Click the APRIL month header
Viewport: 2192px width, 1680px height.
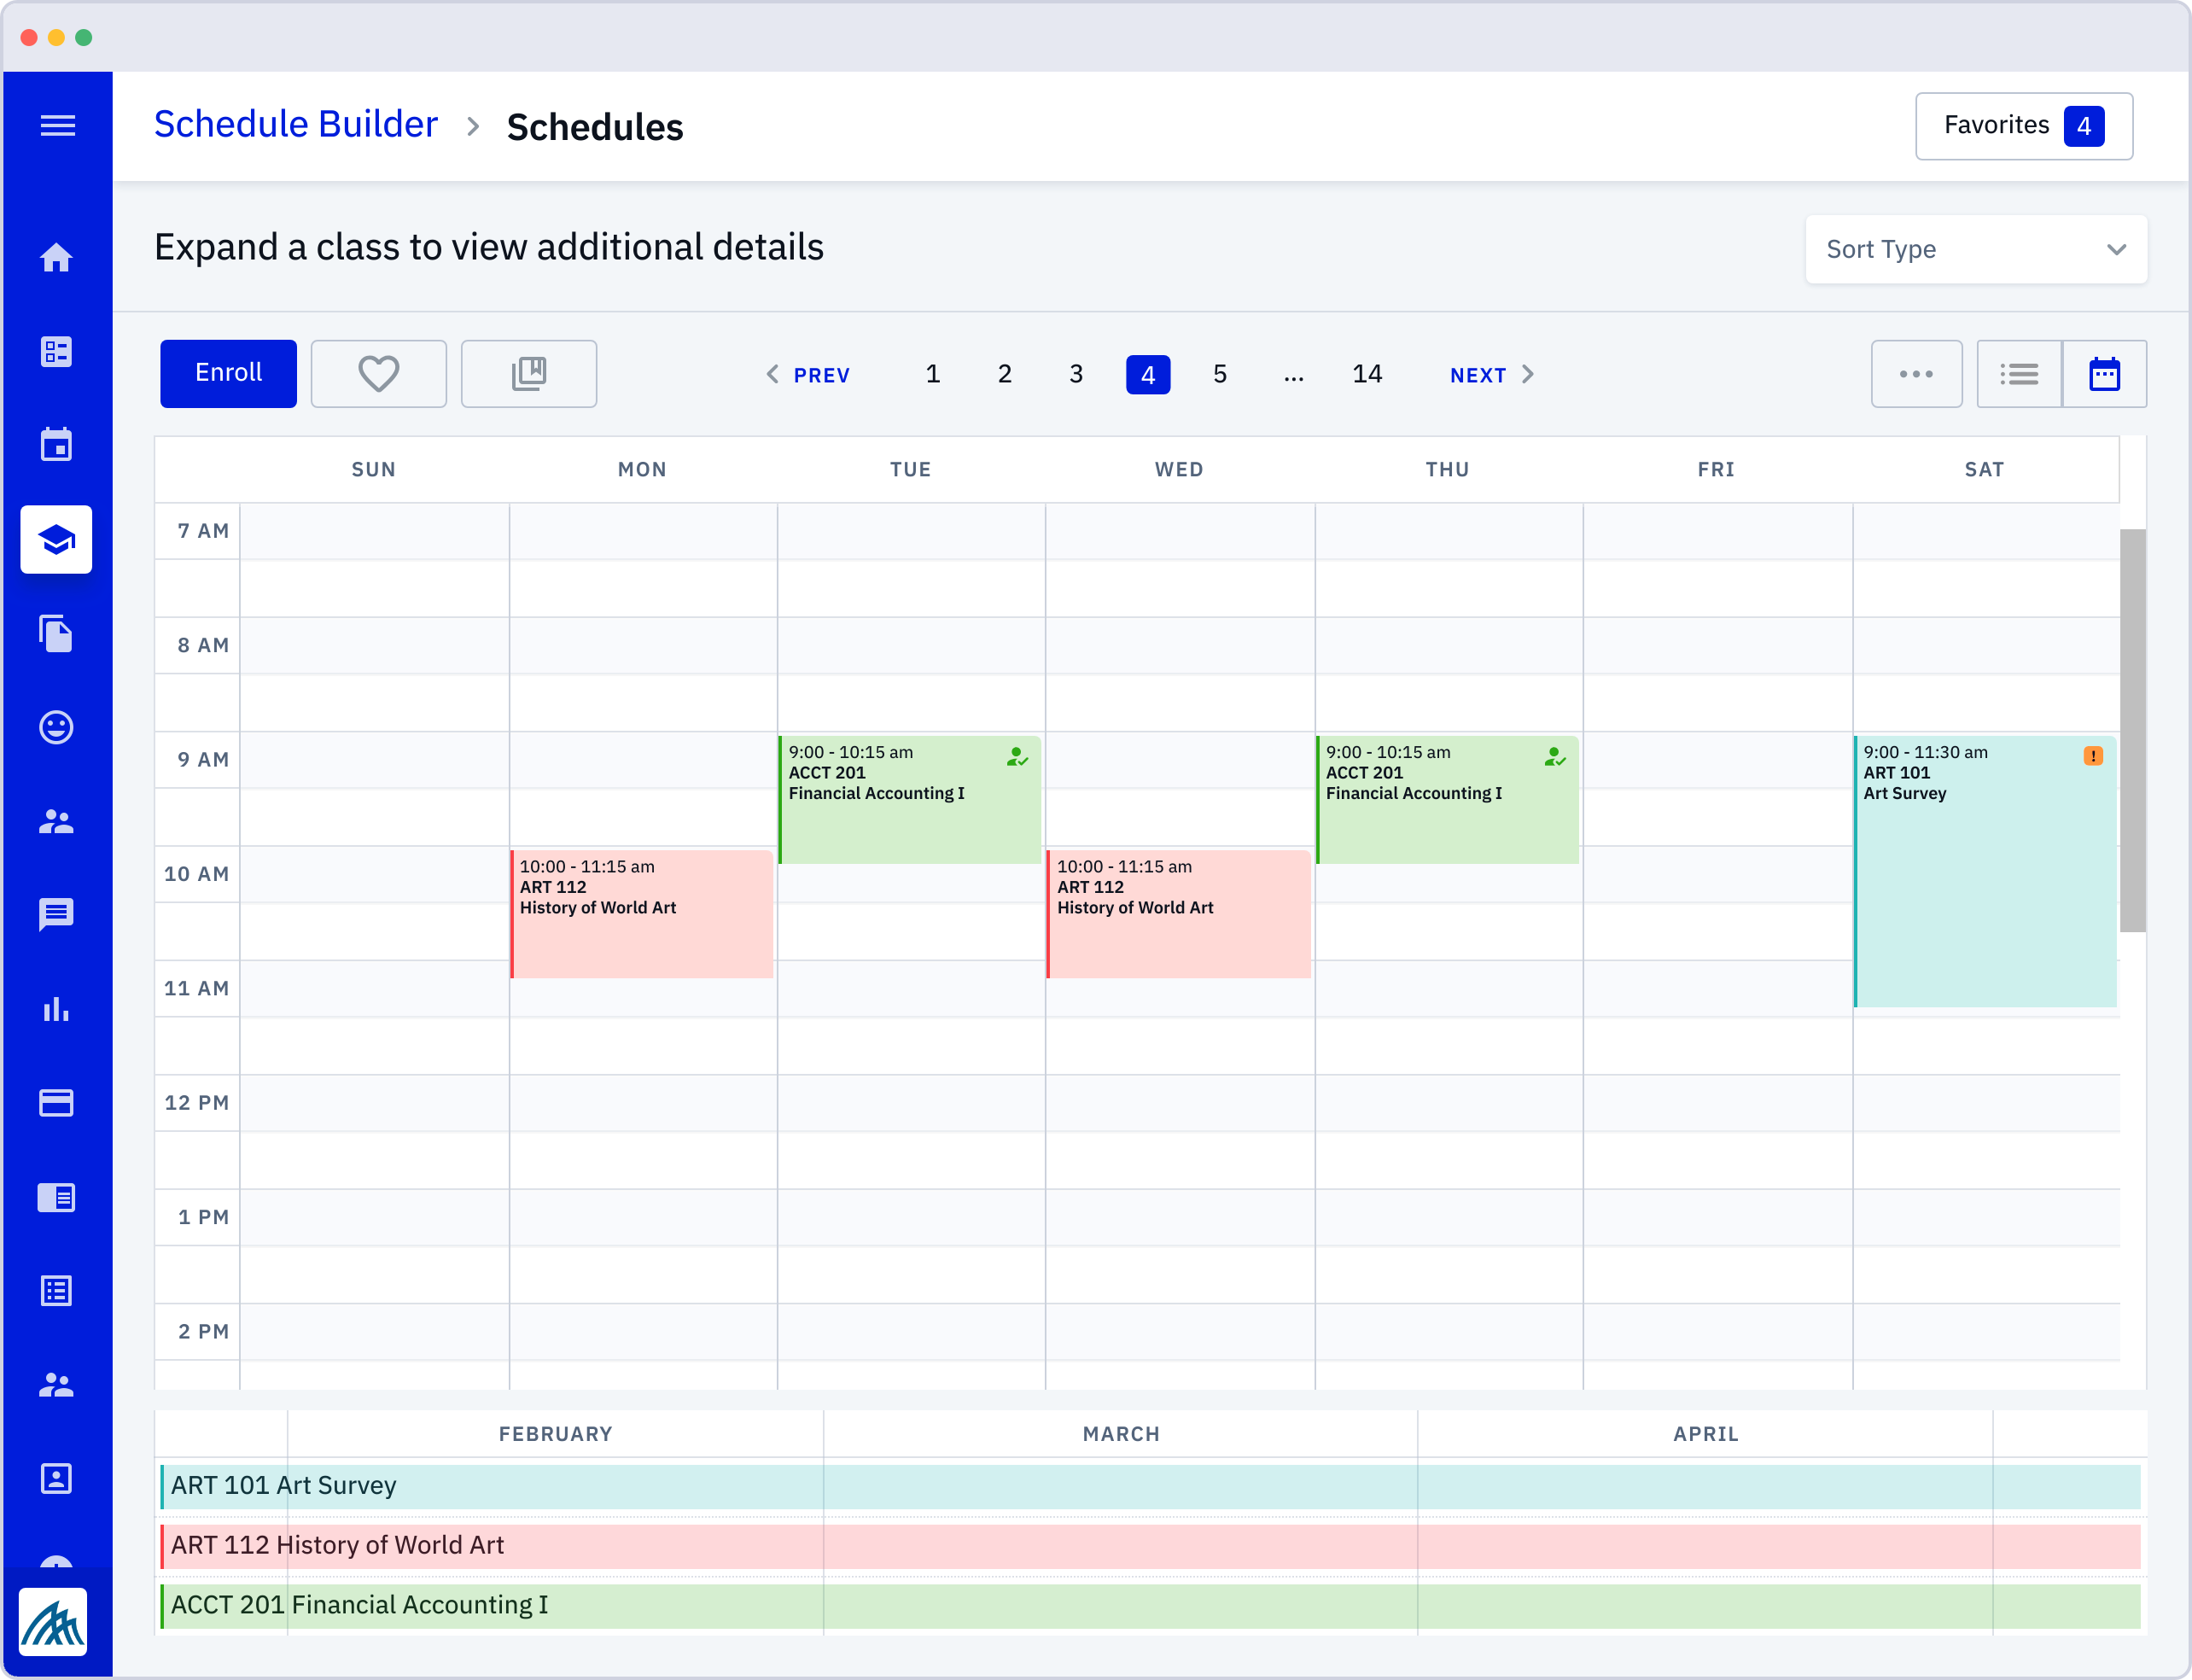1706,1434
